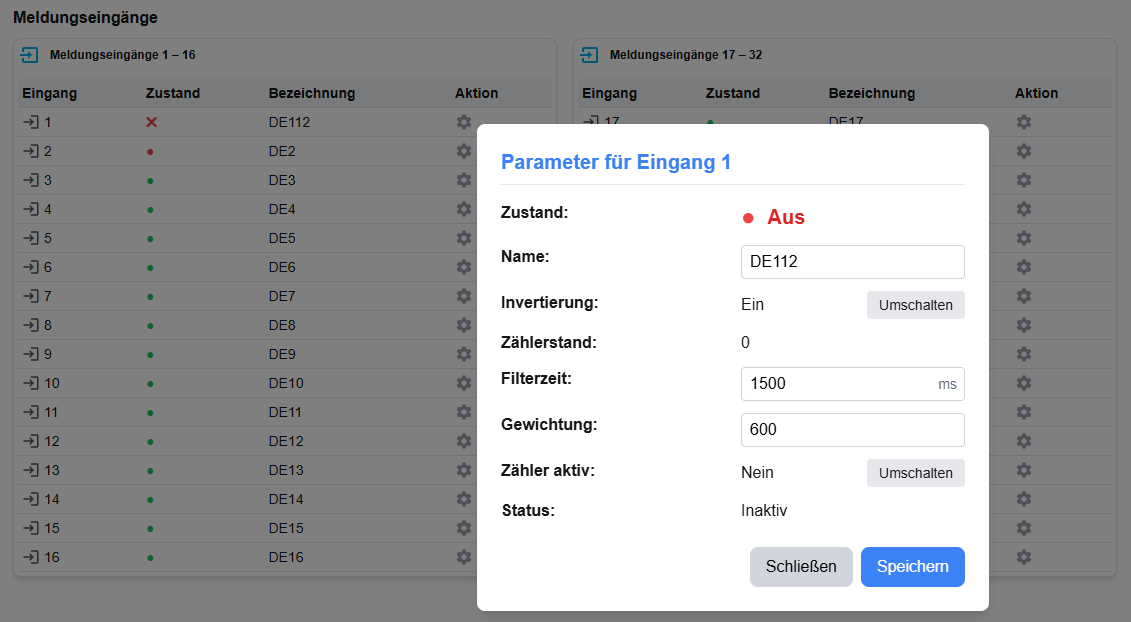
Task: Click the Zustand column header in right table
Action: (x=732, y=93)
